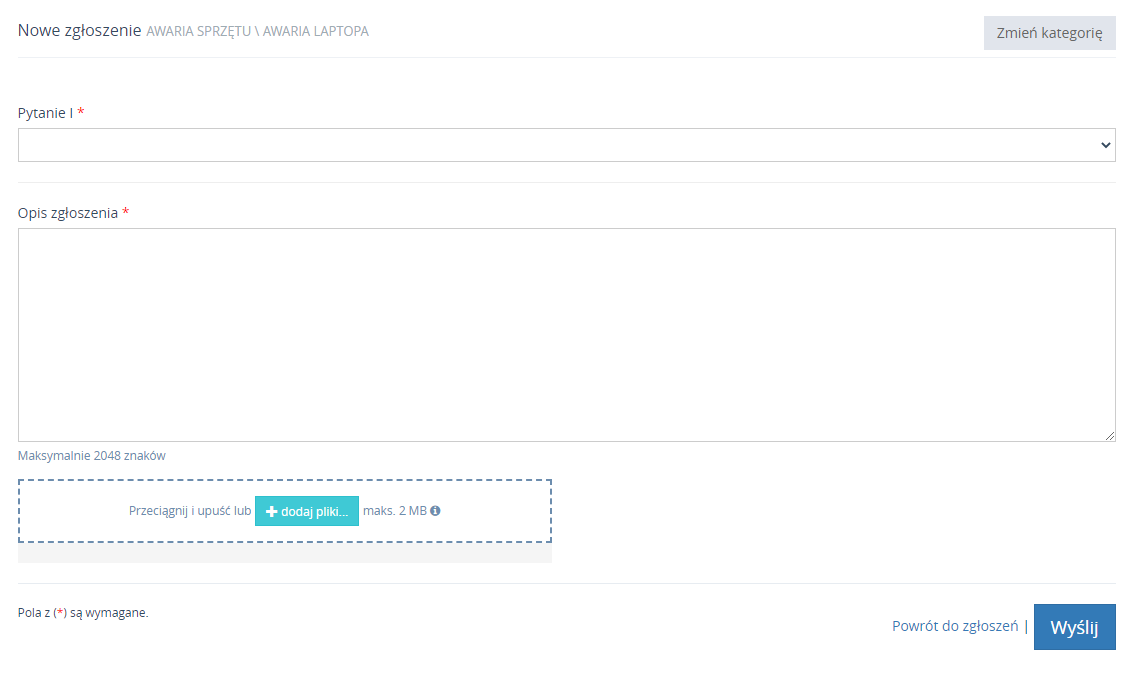The width and height of the screenshot is (1135, 684).
Task: Click the Opis zgłoszenia field label
Action: (x=68, y=213)
